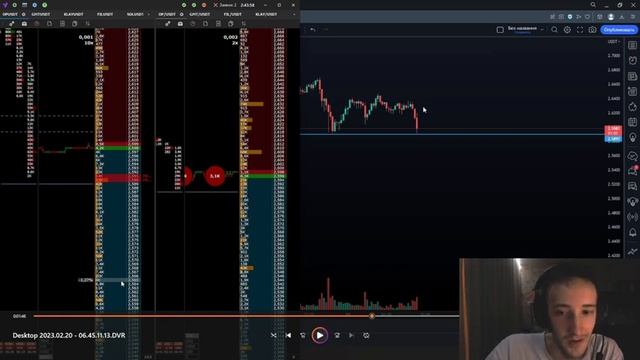Switch to GMT/USDT tab in right order book
640x360 pixels.
[x=200, y=14]
